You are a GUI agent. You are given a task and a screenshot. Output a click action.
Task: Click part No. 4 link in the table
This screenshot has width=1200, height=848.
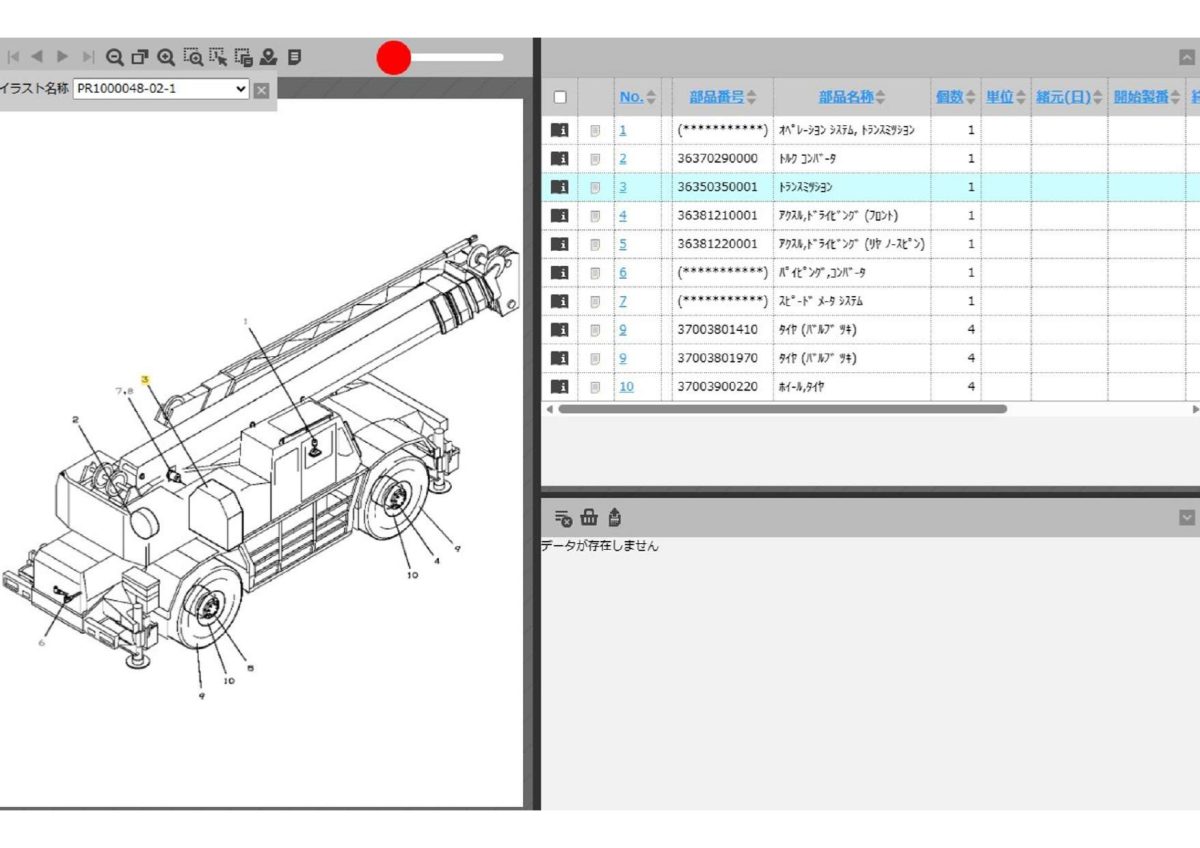click(x=623, y=215)
